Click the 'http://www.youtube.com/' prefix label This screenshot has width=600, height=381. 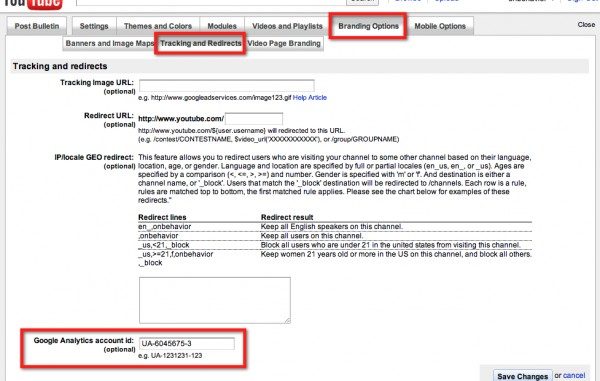click(181, 119)
